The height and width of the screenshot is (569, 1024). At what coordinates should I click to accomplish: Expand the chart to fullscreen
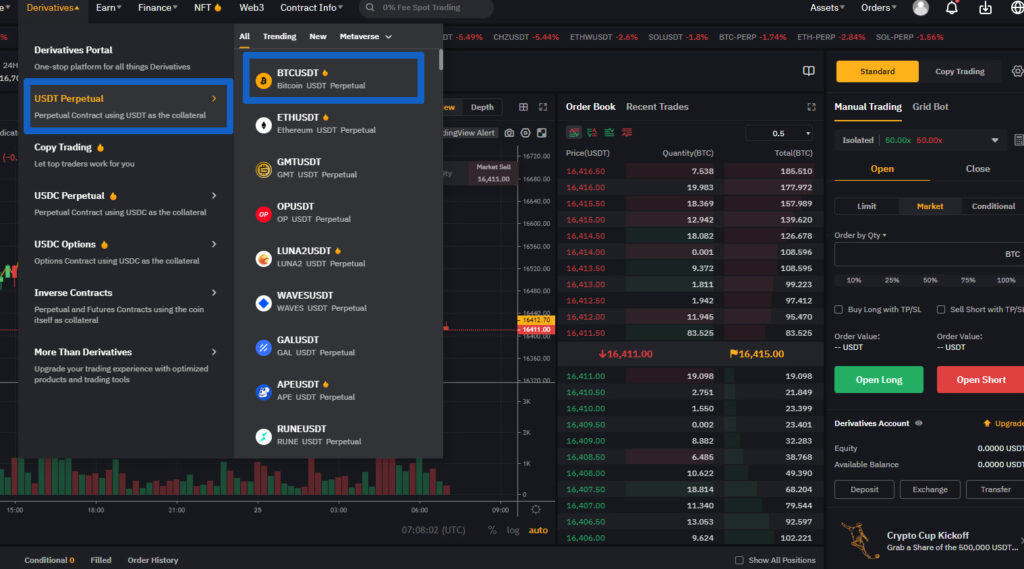(x=543, y=107)
